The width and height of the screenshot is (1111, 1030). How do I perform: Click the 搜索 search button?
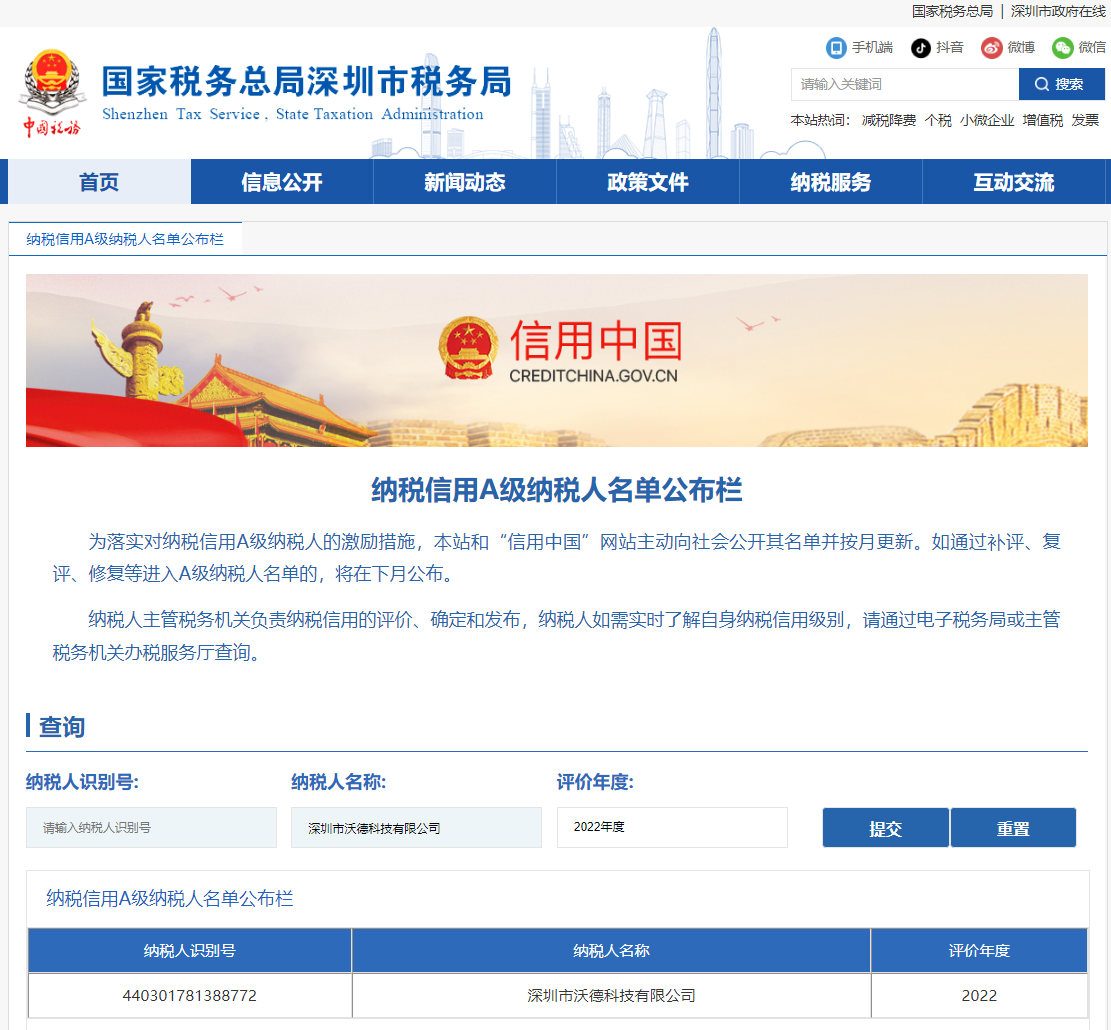(1061, 84)
